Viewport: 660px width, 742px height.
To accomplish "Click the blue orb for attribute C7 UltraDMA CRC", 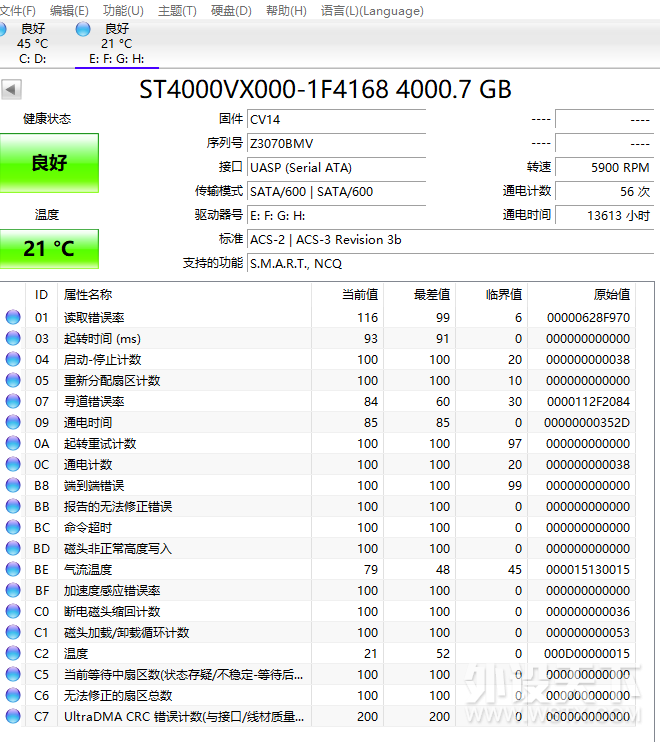I will tap(13, 716).
